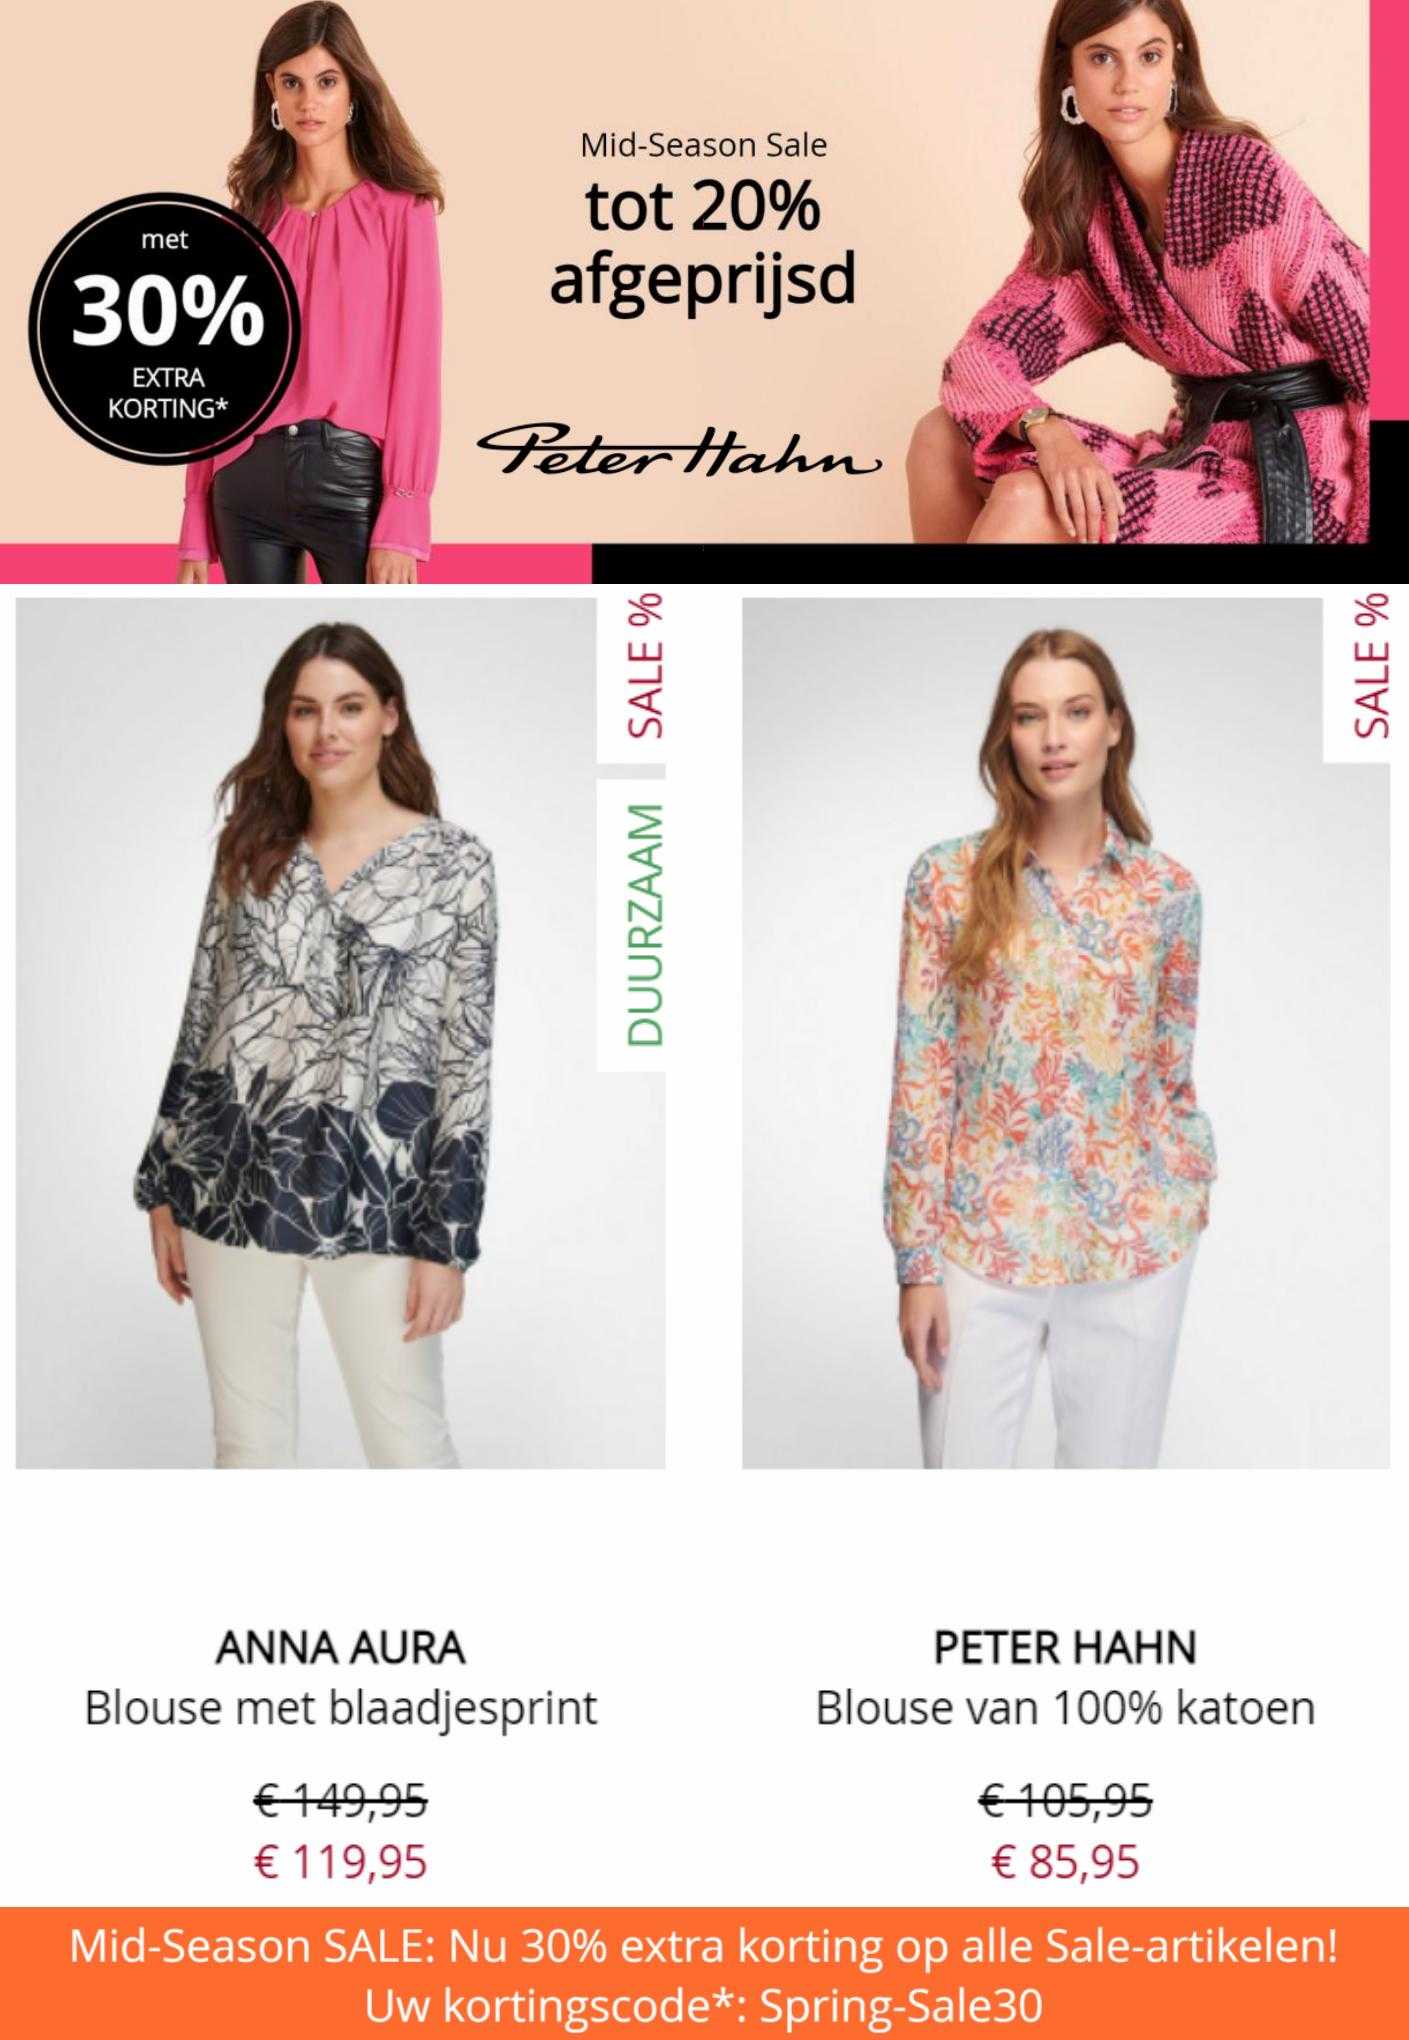1409x2040 pixels.
Task: Click the 'tot 20% afgeprijsd' banner headline
Action: point(703,243)
